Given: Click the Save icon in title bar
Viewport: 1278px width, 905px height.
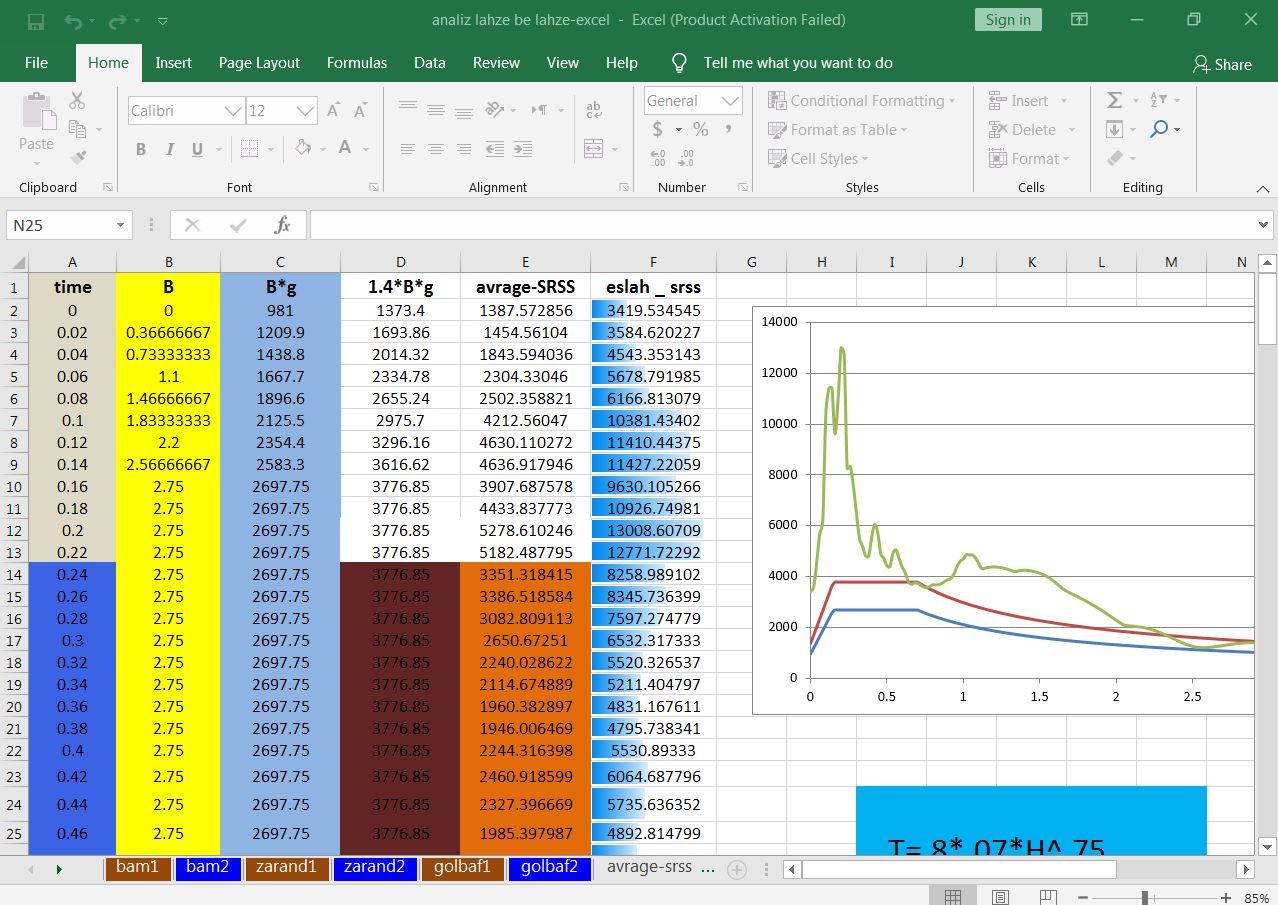Looking at the screenshot, I should coord(36,20).
